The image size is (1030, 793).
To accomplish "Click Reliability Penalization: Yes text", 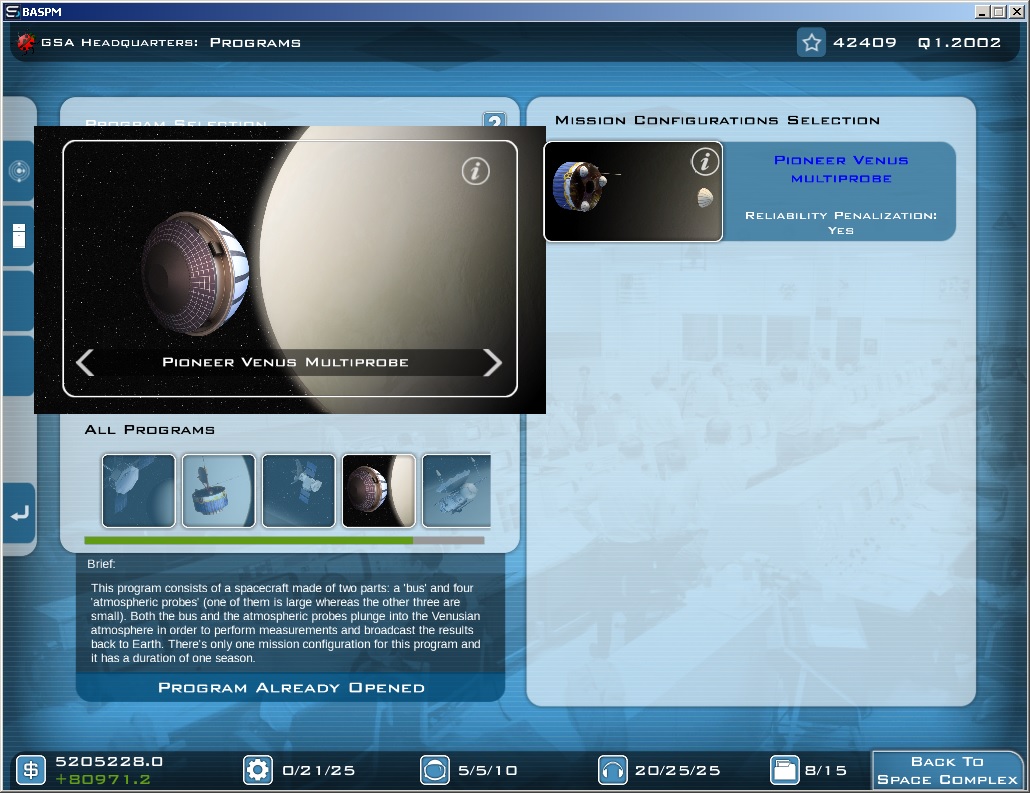I will click(x=841, y=223).
